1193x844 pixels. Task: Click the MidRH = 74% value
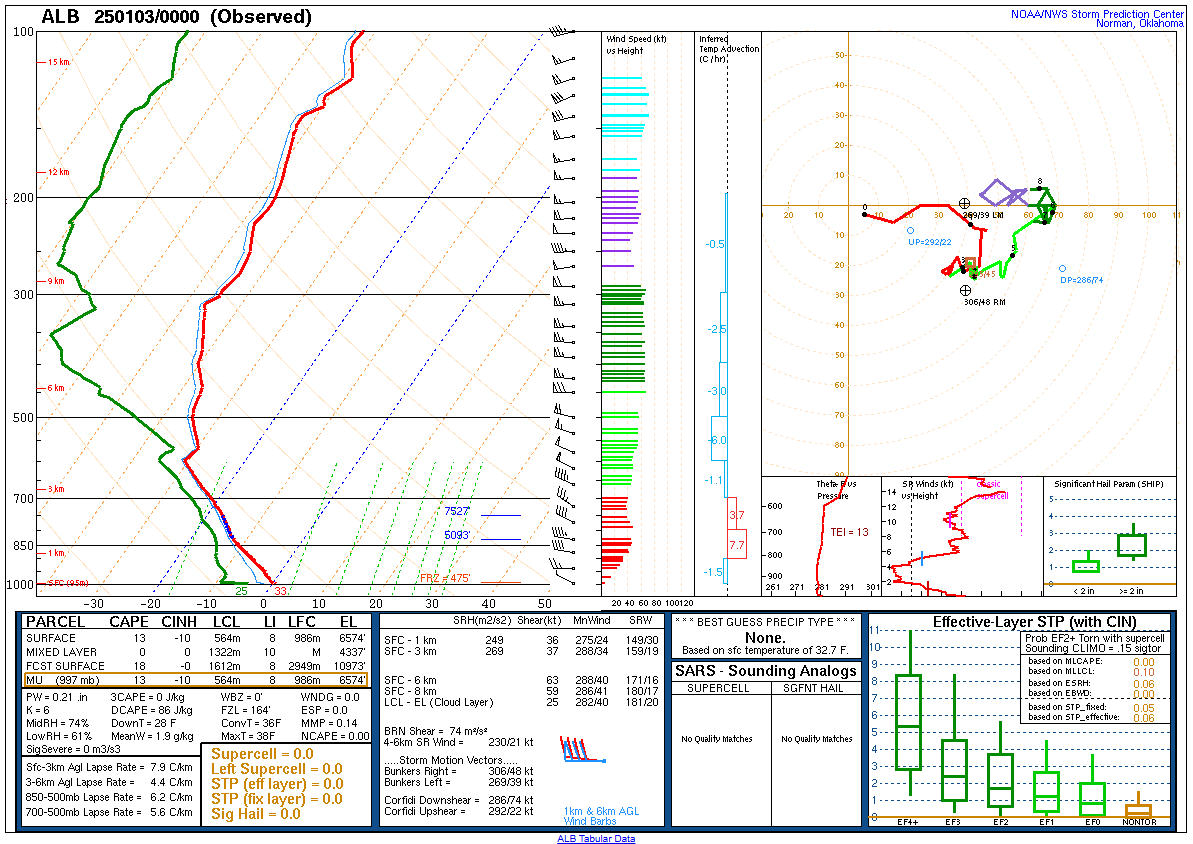click(57, 723)
